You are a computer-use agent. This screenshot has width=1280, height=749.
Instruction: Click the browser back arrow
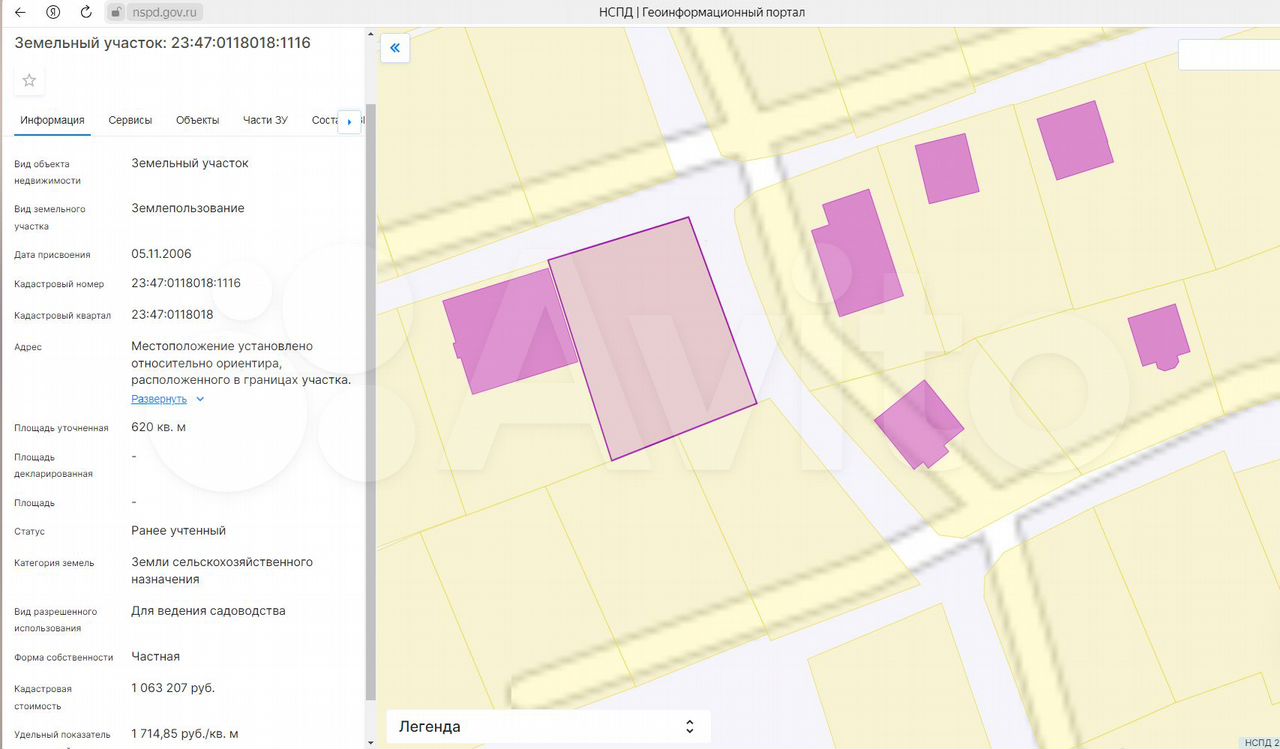point(20,12)
